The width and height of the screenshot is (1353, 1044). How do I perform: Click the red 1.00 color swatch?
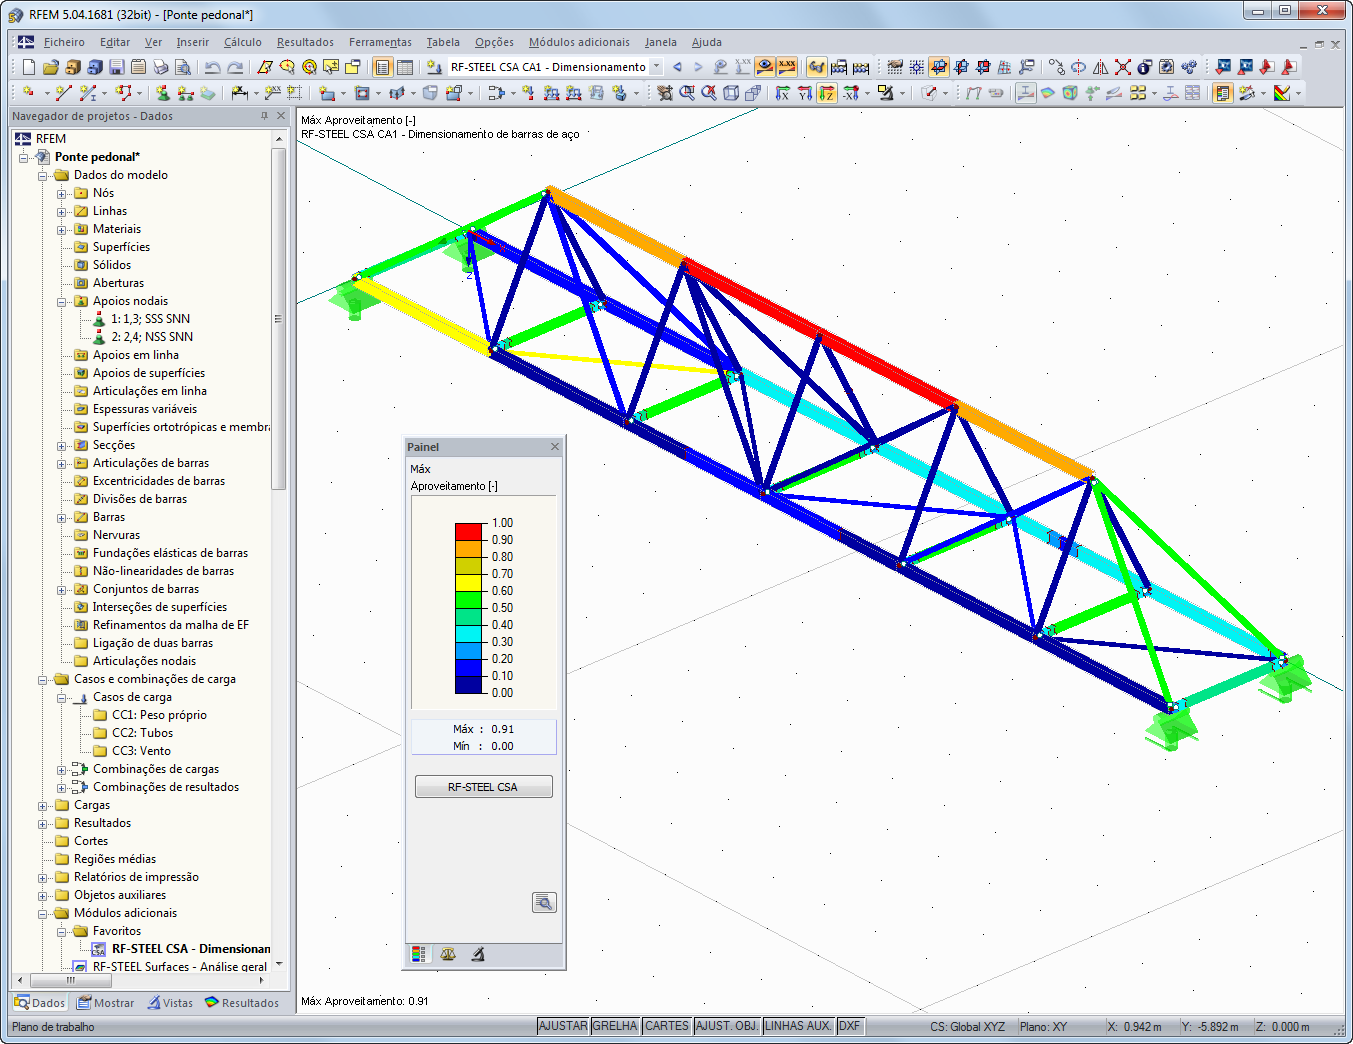click(470, 531)
